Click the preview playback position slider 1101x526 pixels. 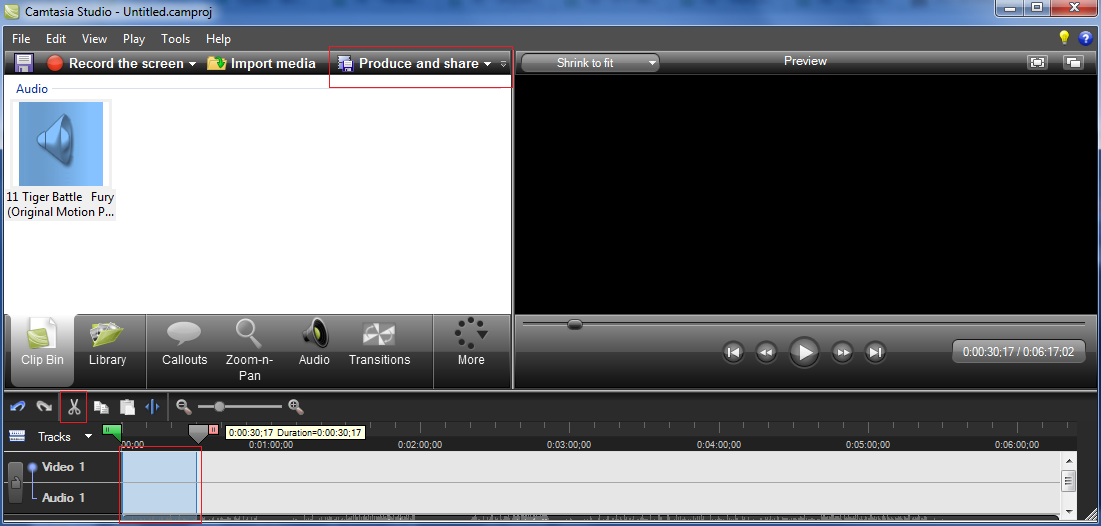point(575,324)
